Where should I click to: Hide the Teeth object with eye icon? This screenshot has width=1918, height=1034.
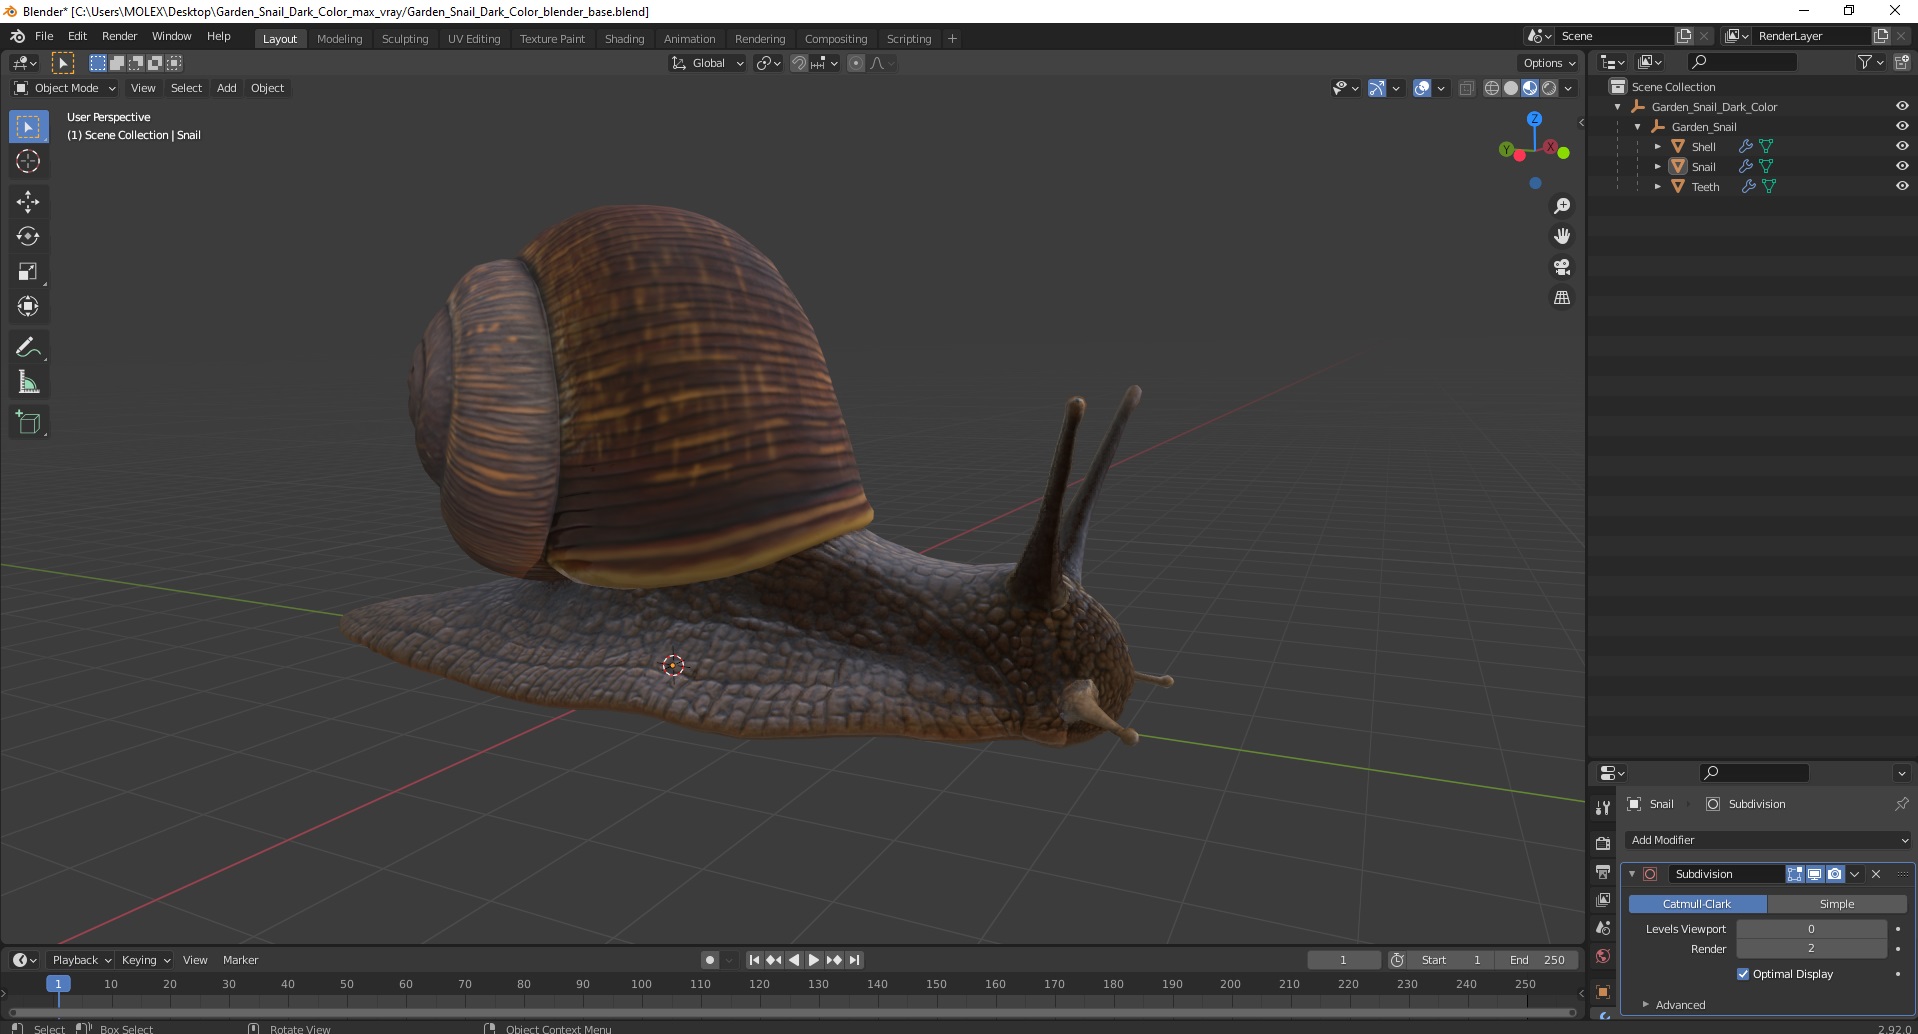coord(1901,186)
